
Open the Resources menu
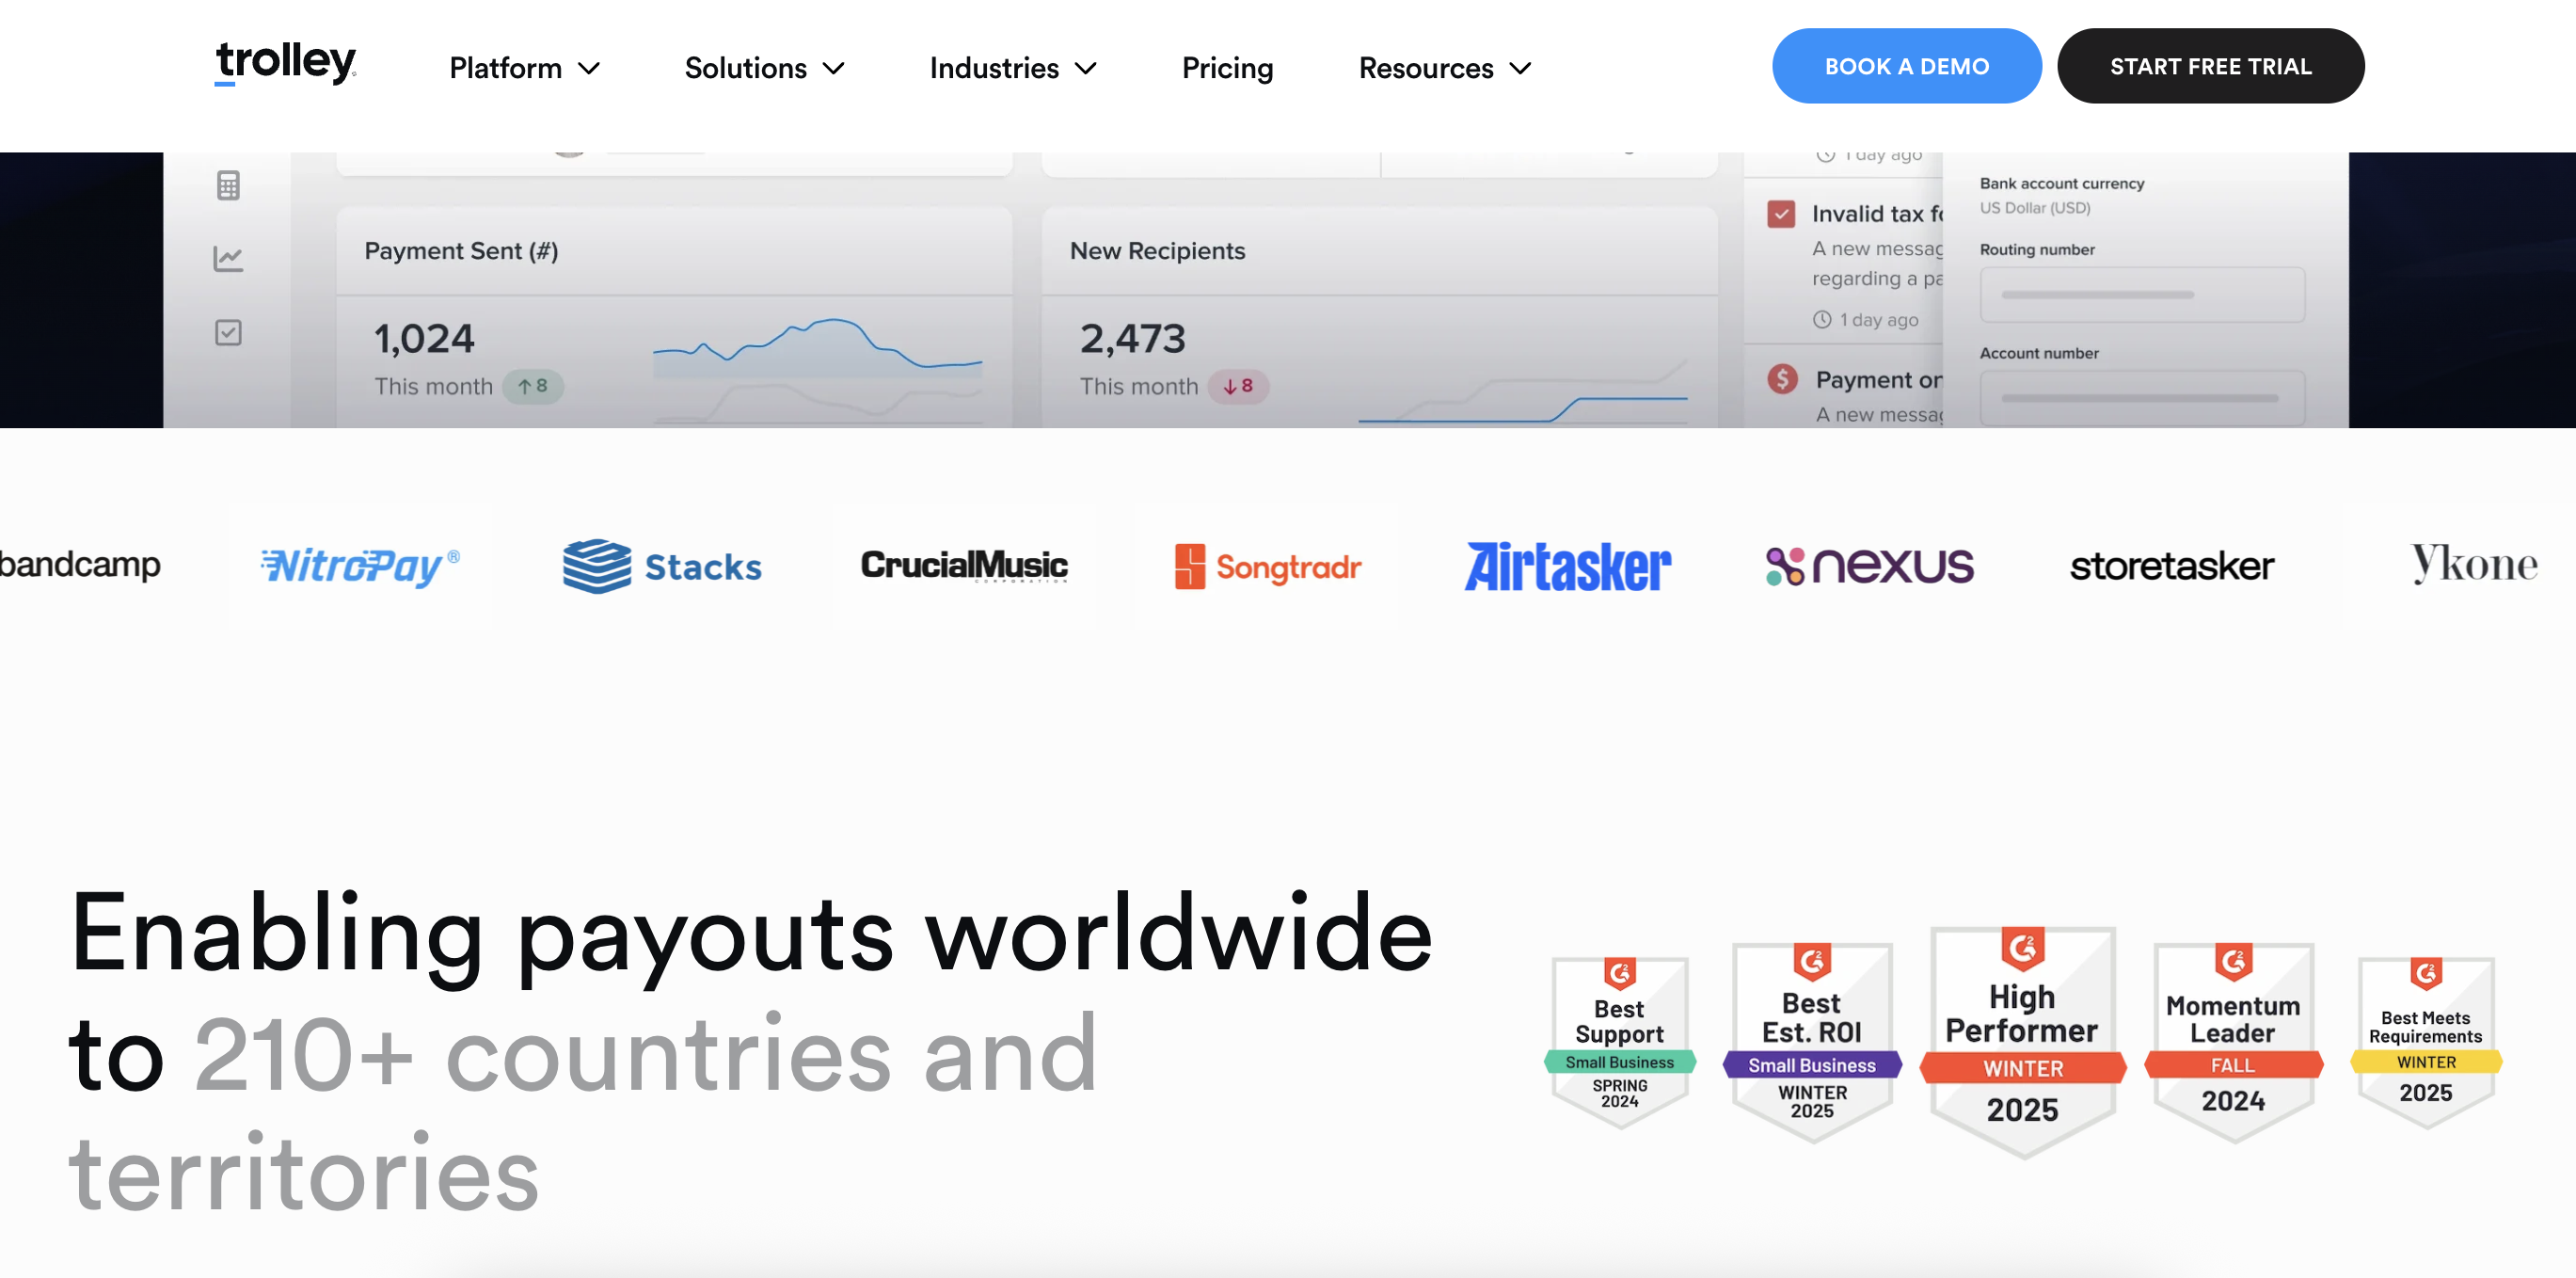[x=1444, y=68]
